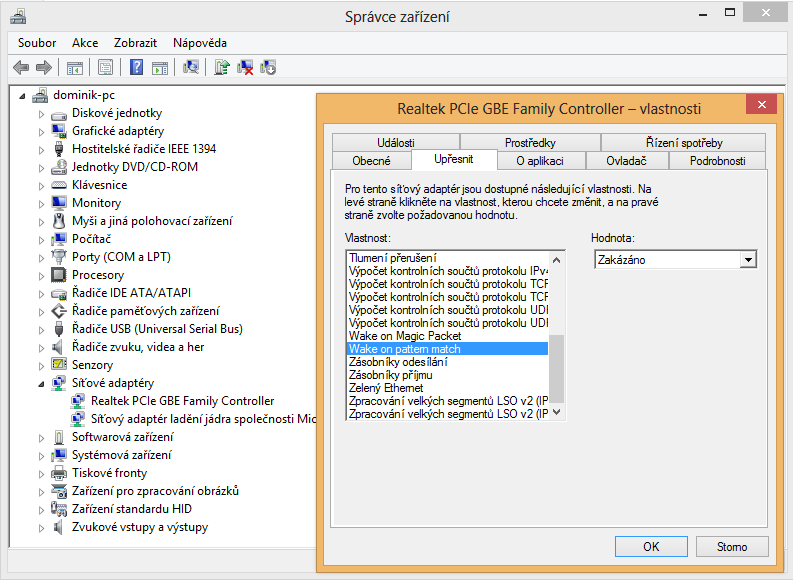Click the back arrow in the toolbar
The image size is (793, 580).
21,67
